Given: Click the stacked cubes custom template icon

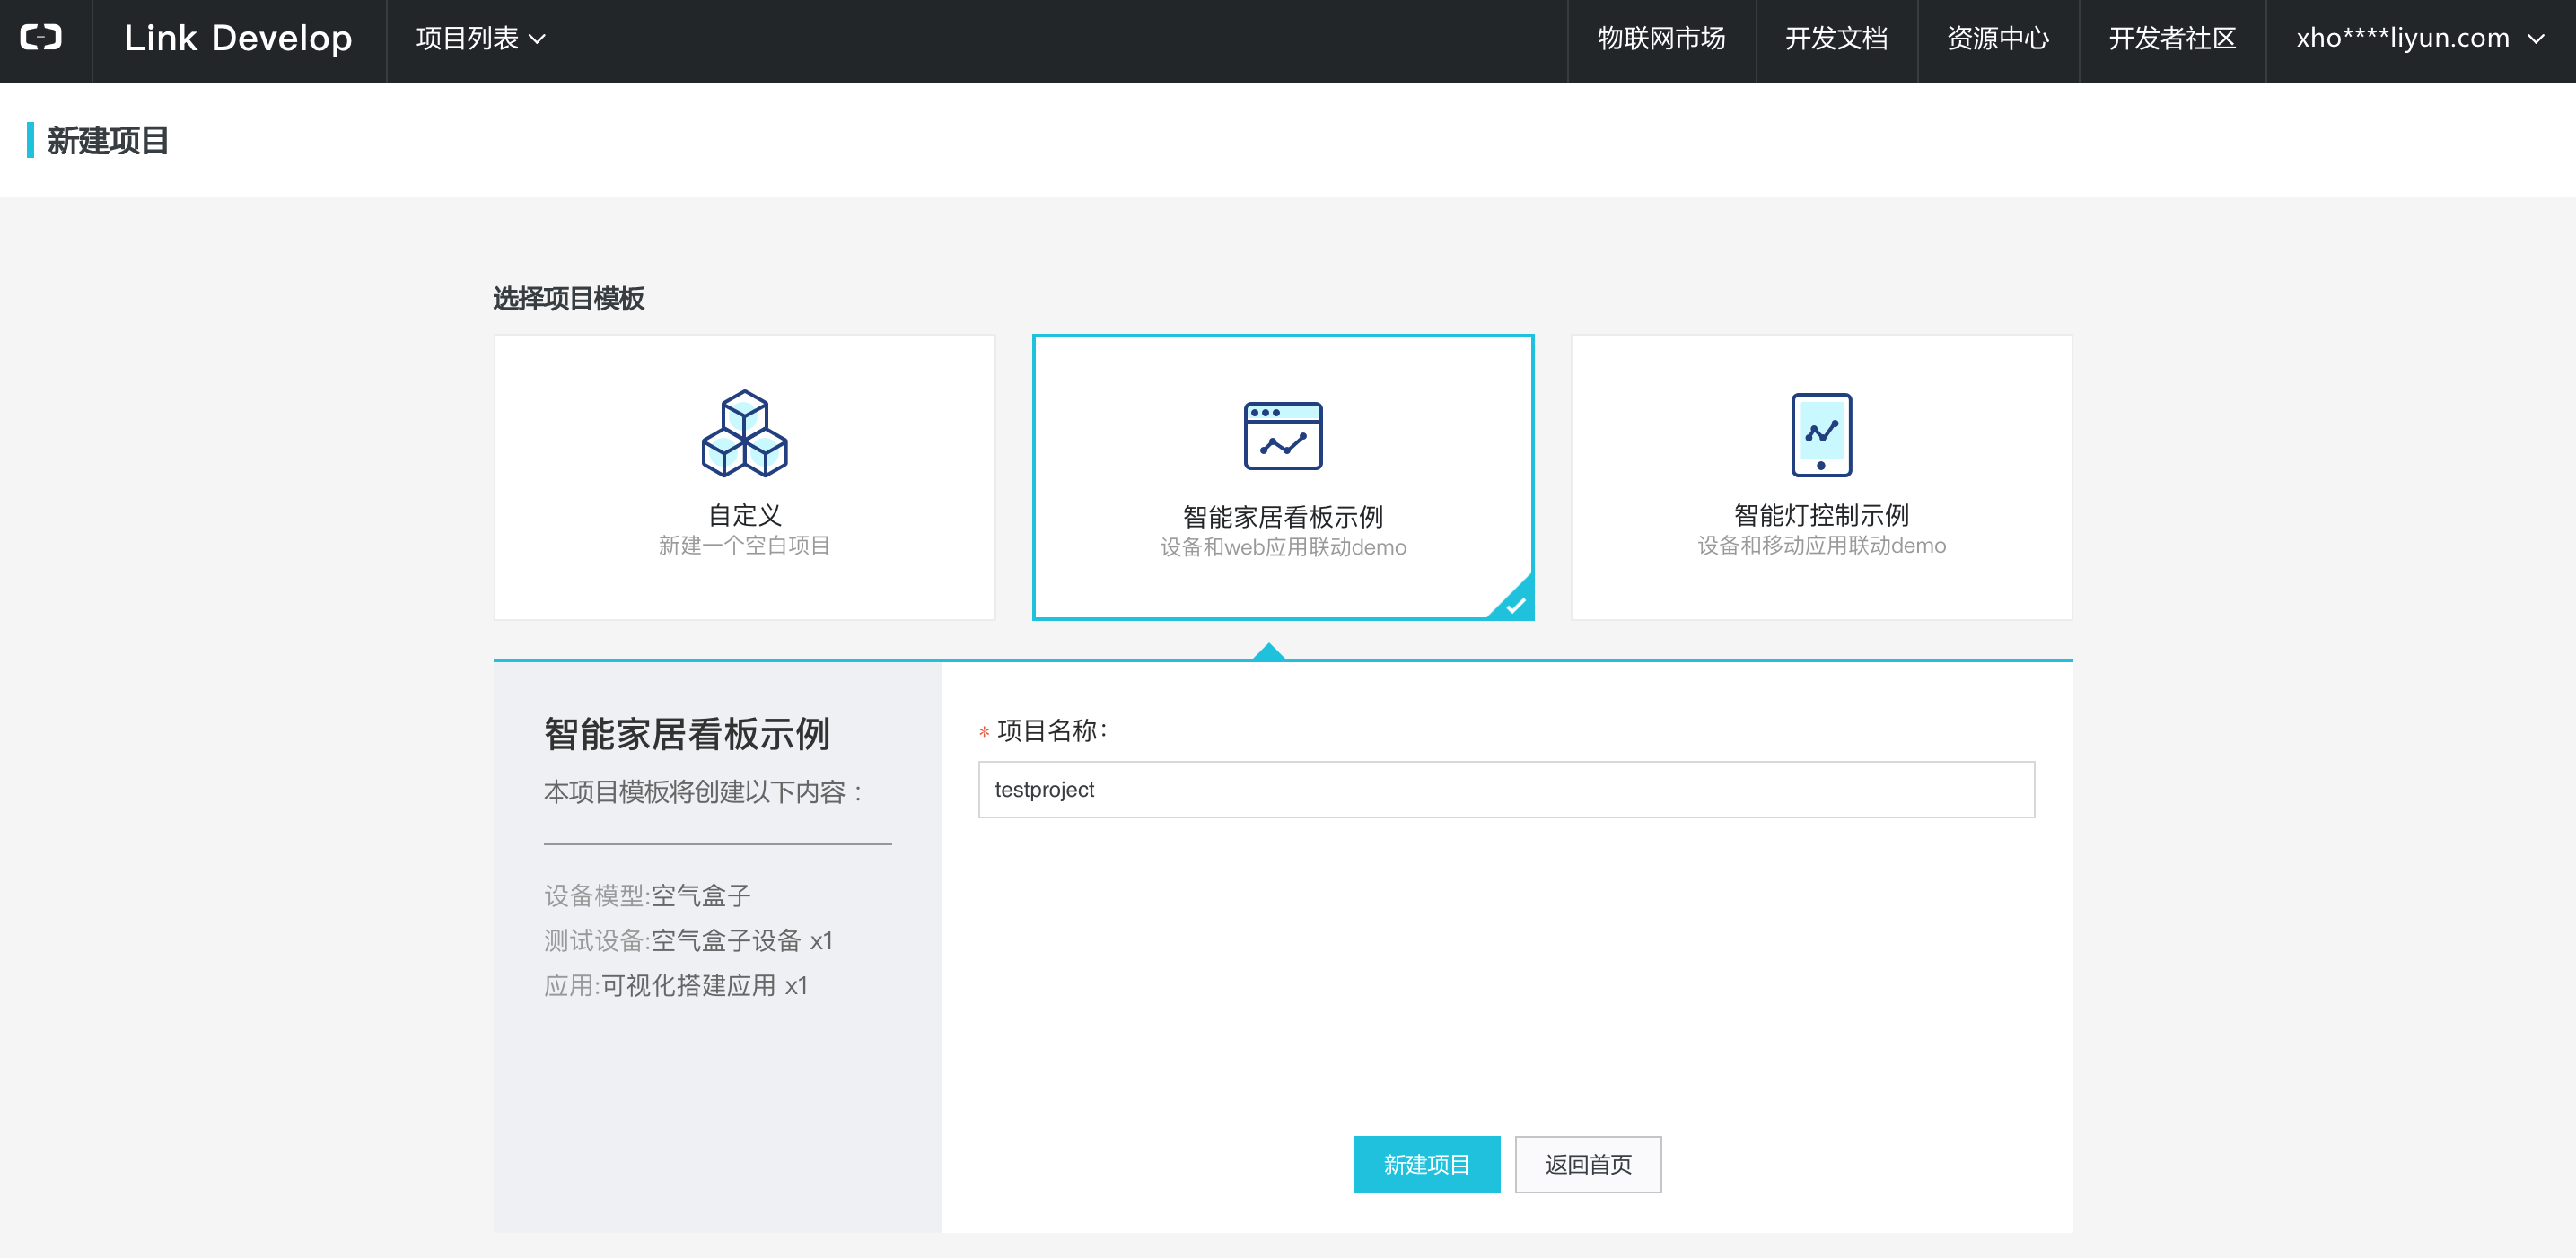Looking at the screenshot, I should pos(744,433).
